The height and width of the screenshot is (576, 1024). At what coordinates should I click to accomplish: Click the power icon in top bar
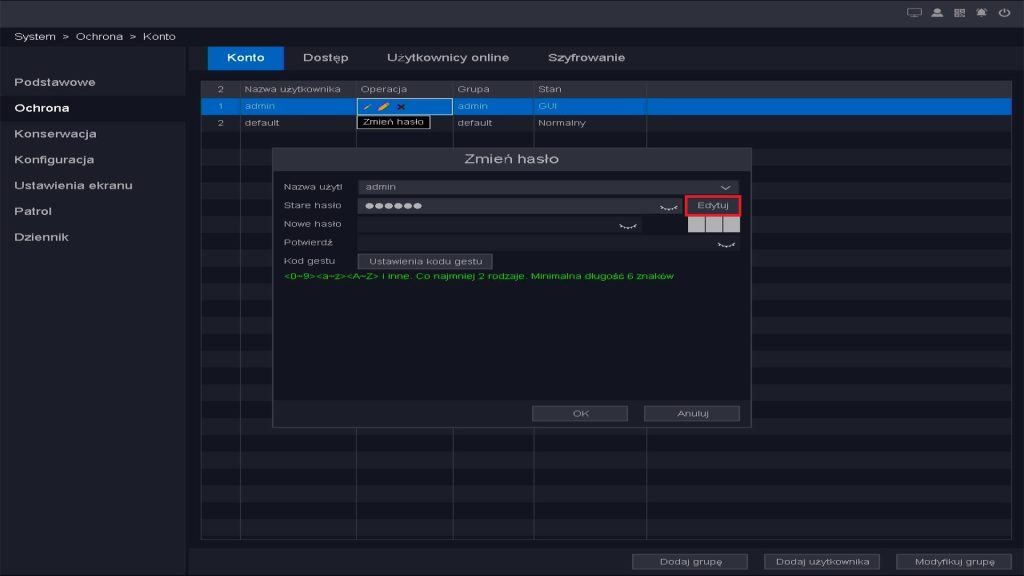coord(1004,13)
